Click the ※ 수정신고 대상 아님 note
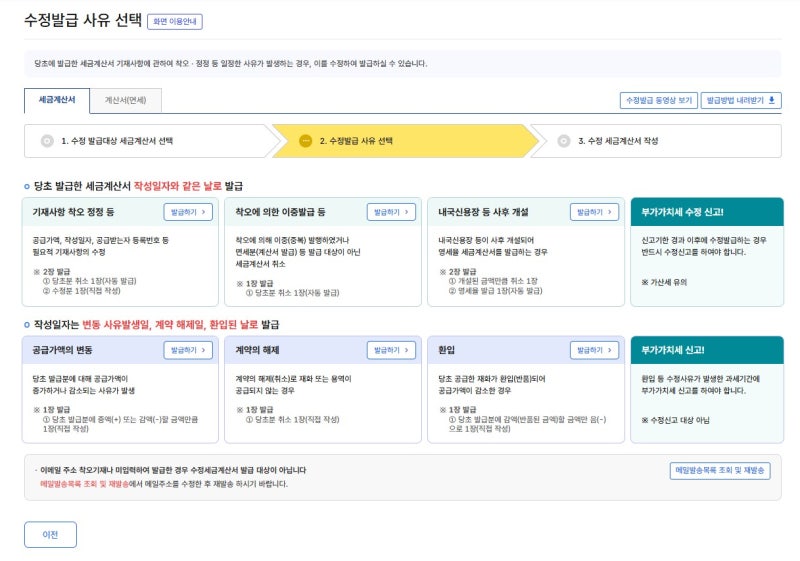800x561 pixels. [x=676, y=420]
